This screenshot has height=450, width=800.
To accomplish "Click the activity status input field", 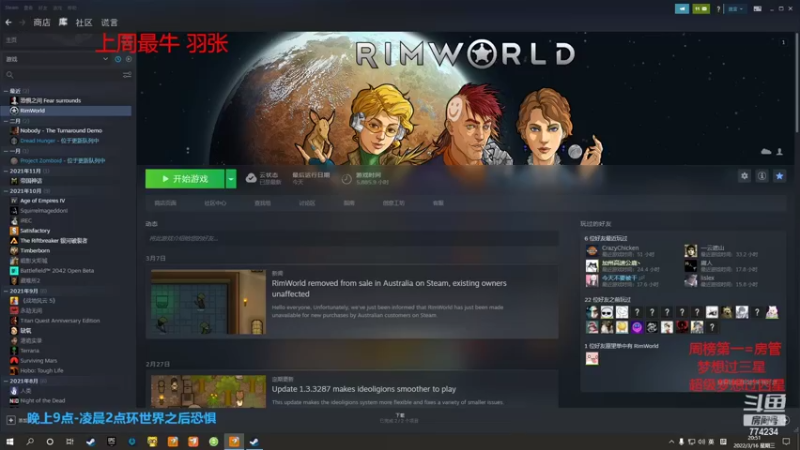I will click(352, 238).
